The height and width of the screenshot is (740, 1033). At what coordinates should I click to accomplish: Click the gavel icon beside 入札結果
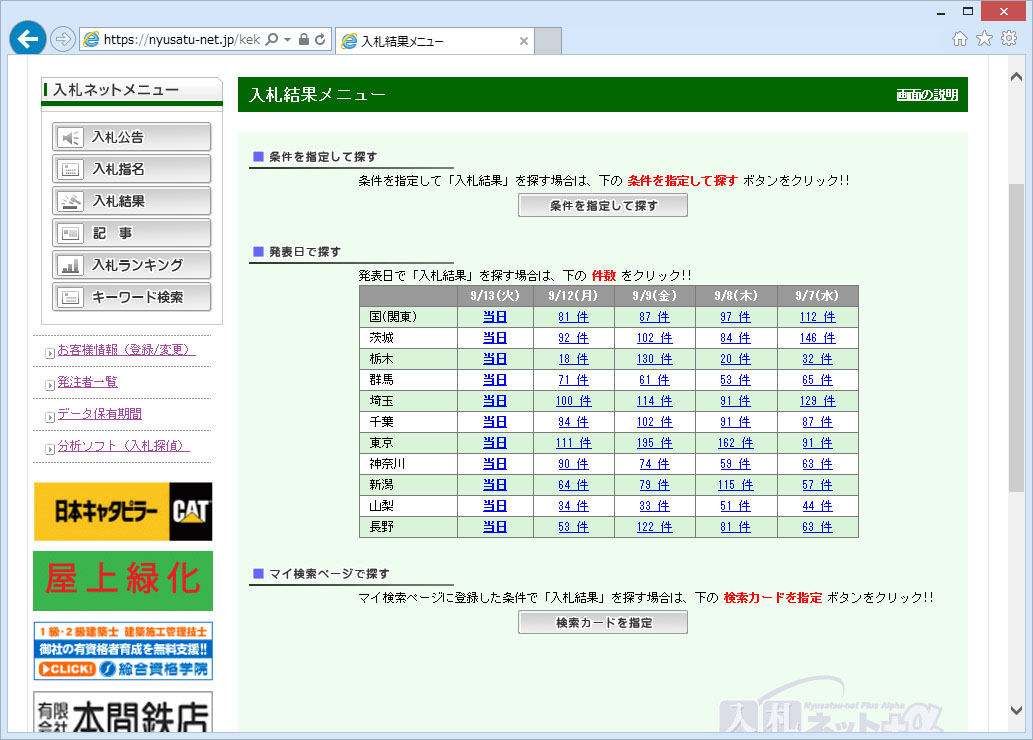coord(70,202)
